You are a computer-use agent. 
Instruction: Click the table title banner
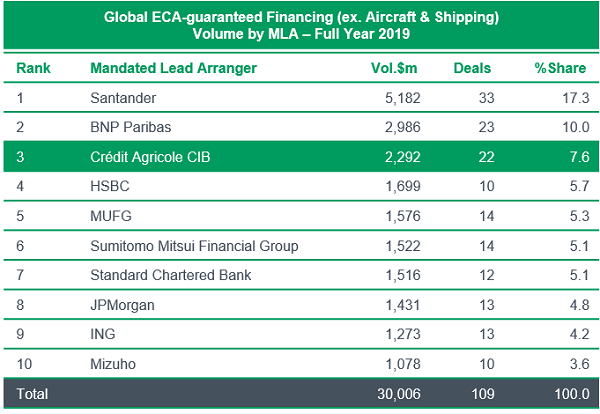tap(300, 26)
